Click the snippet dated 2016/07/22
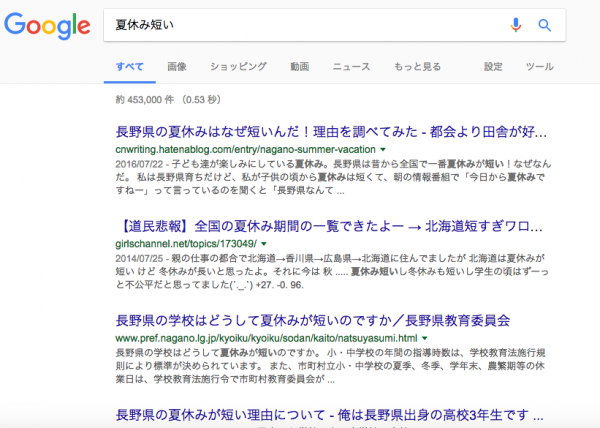 click(333, 177)
